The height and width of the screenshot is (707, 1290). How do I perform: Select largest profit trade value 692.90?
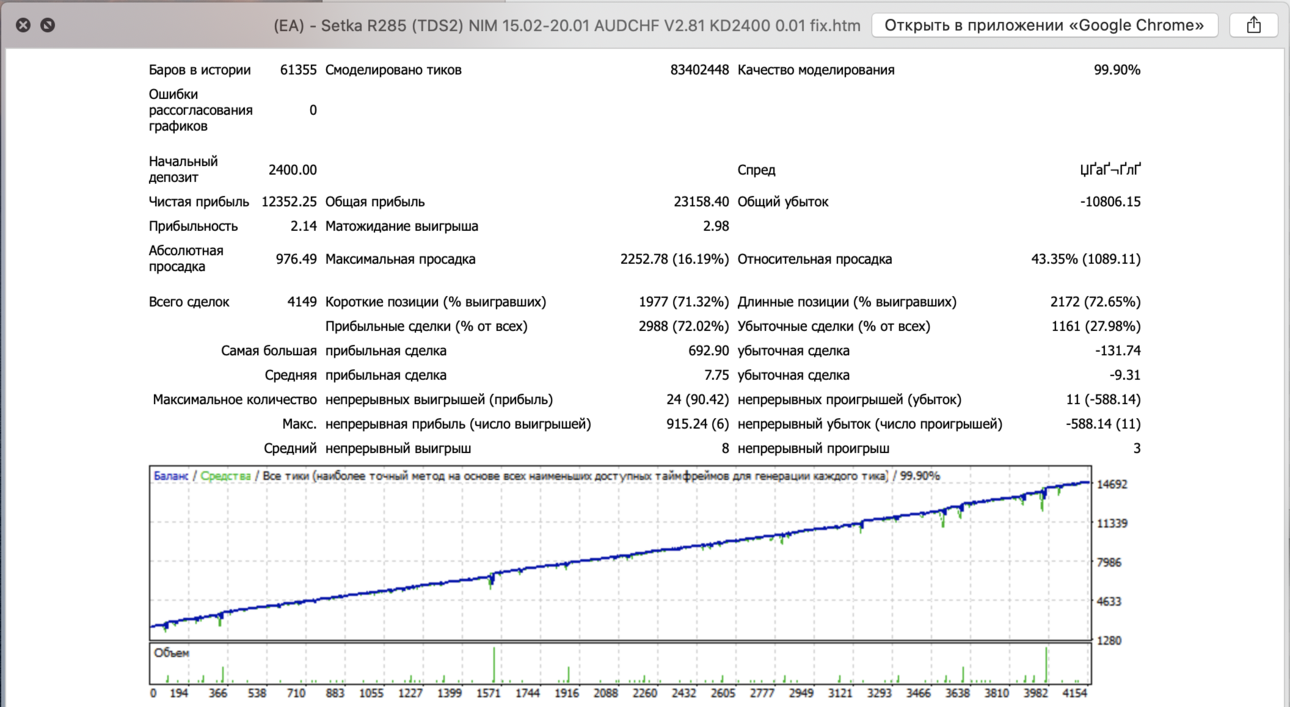[x=709, y=351]
